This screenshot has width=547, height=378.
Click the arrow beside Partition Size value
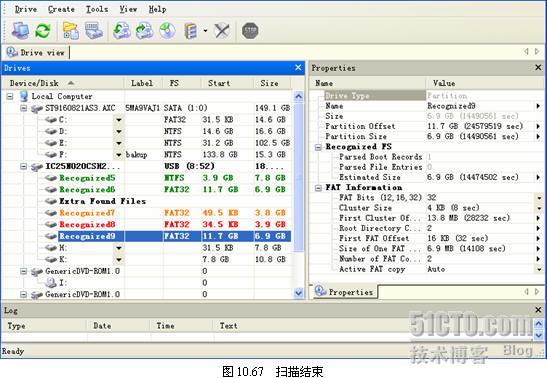(x=539, y=137)
